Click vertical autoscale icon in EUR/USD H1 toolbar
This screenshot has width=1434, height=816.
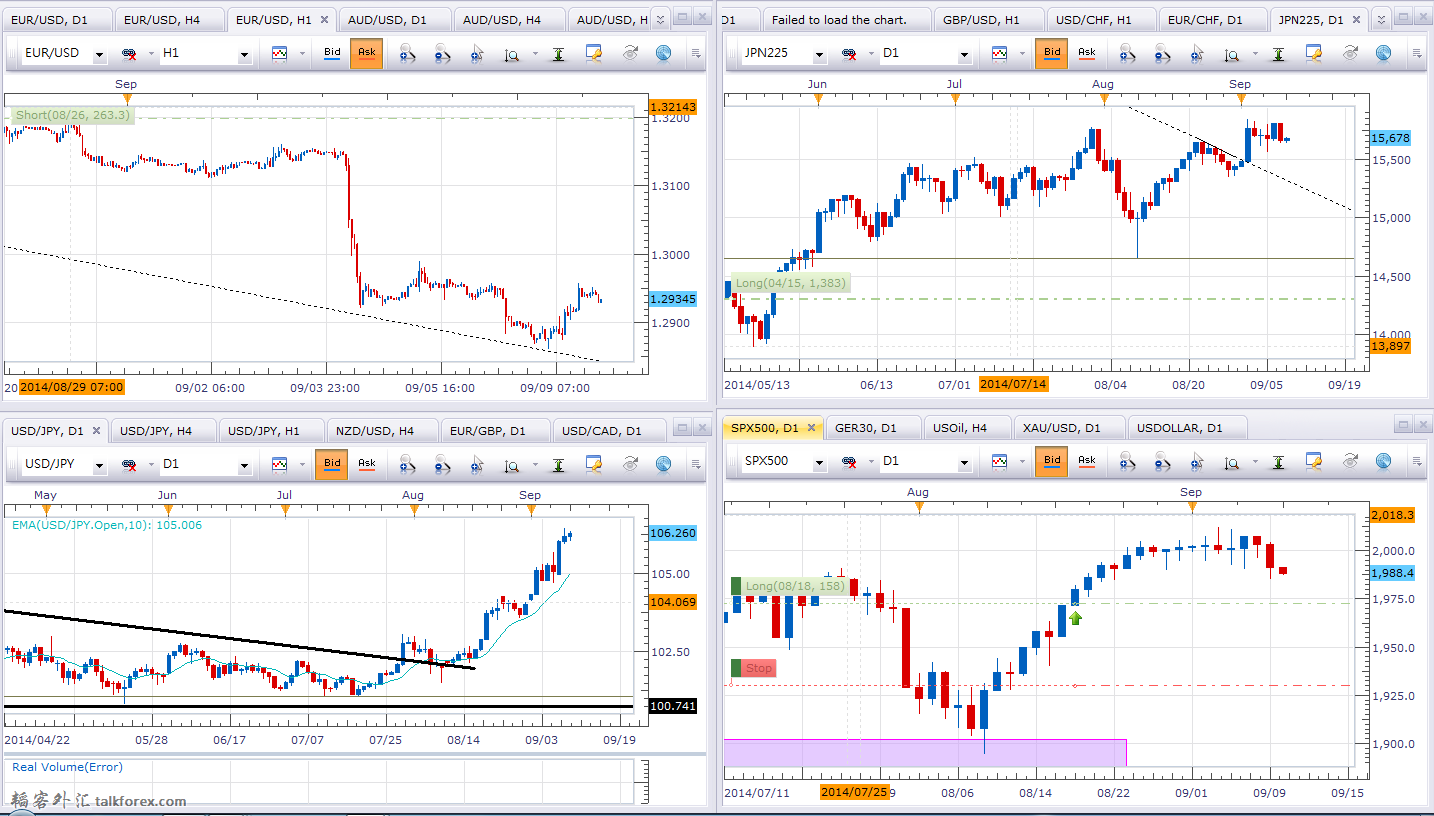pos(559,54)
